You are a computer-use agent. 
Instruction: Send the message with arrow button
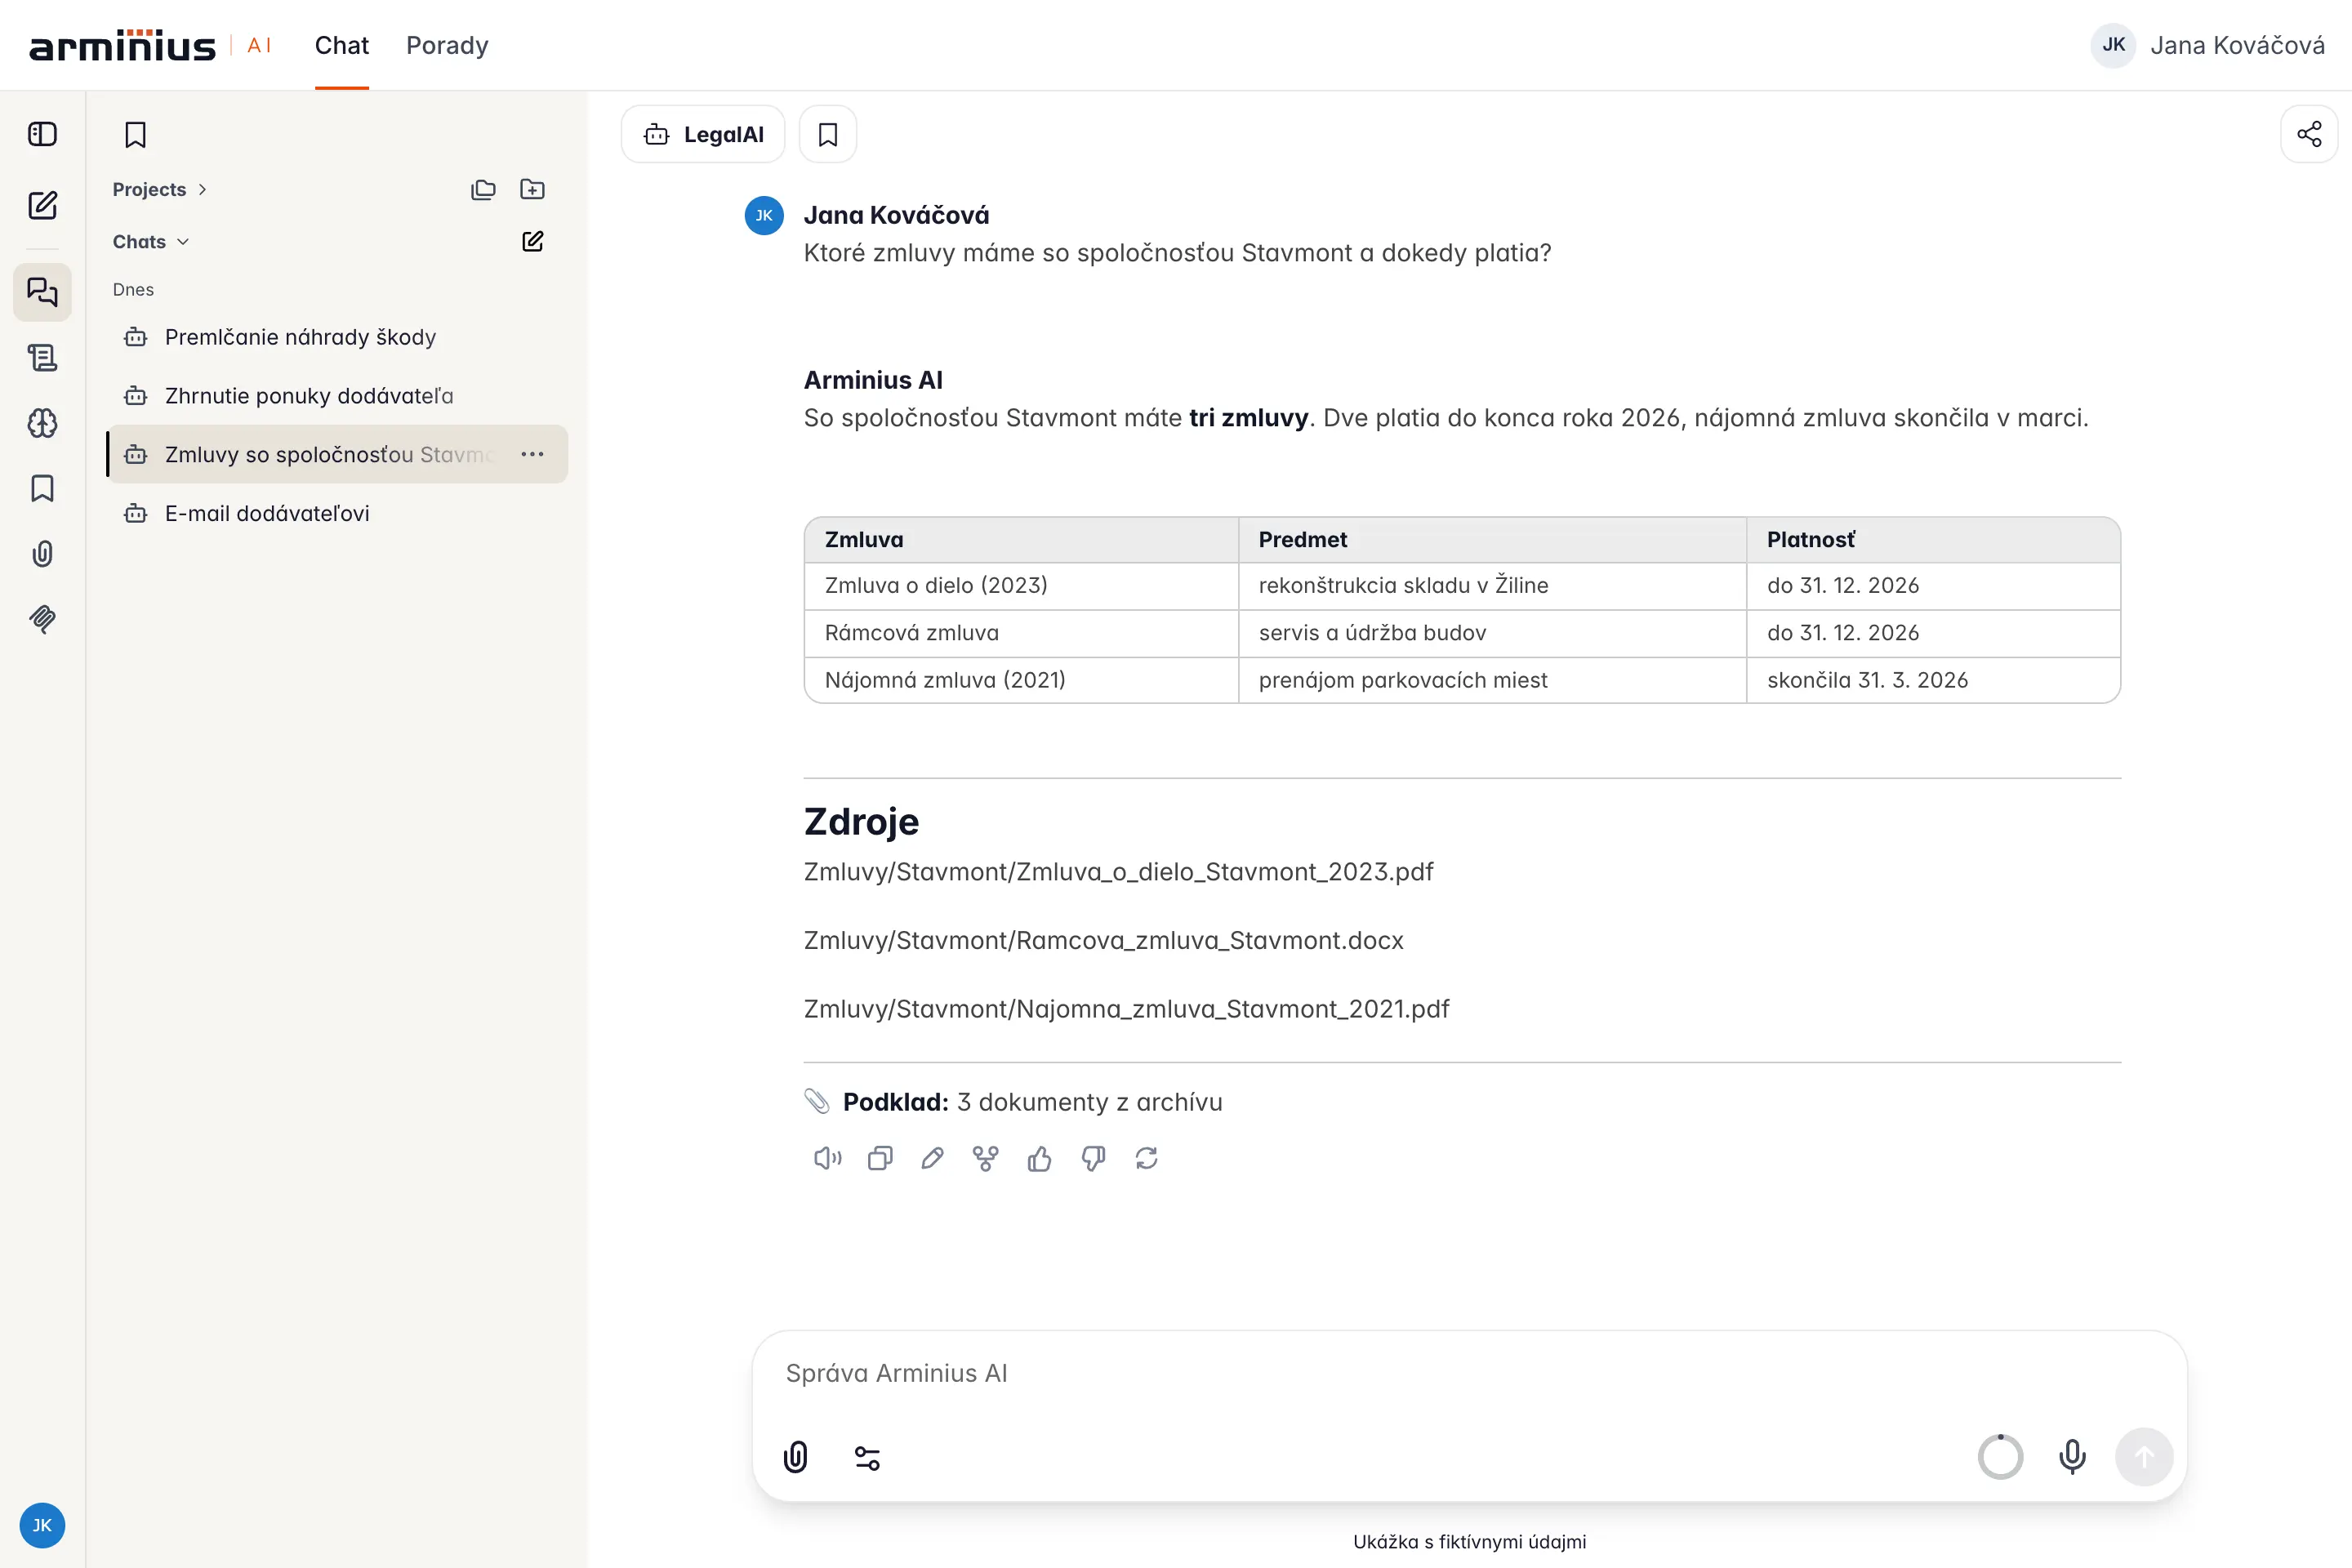pos(2144,1457)
